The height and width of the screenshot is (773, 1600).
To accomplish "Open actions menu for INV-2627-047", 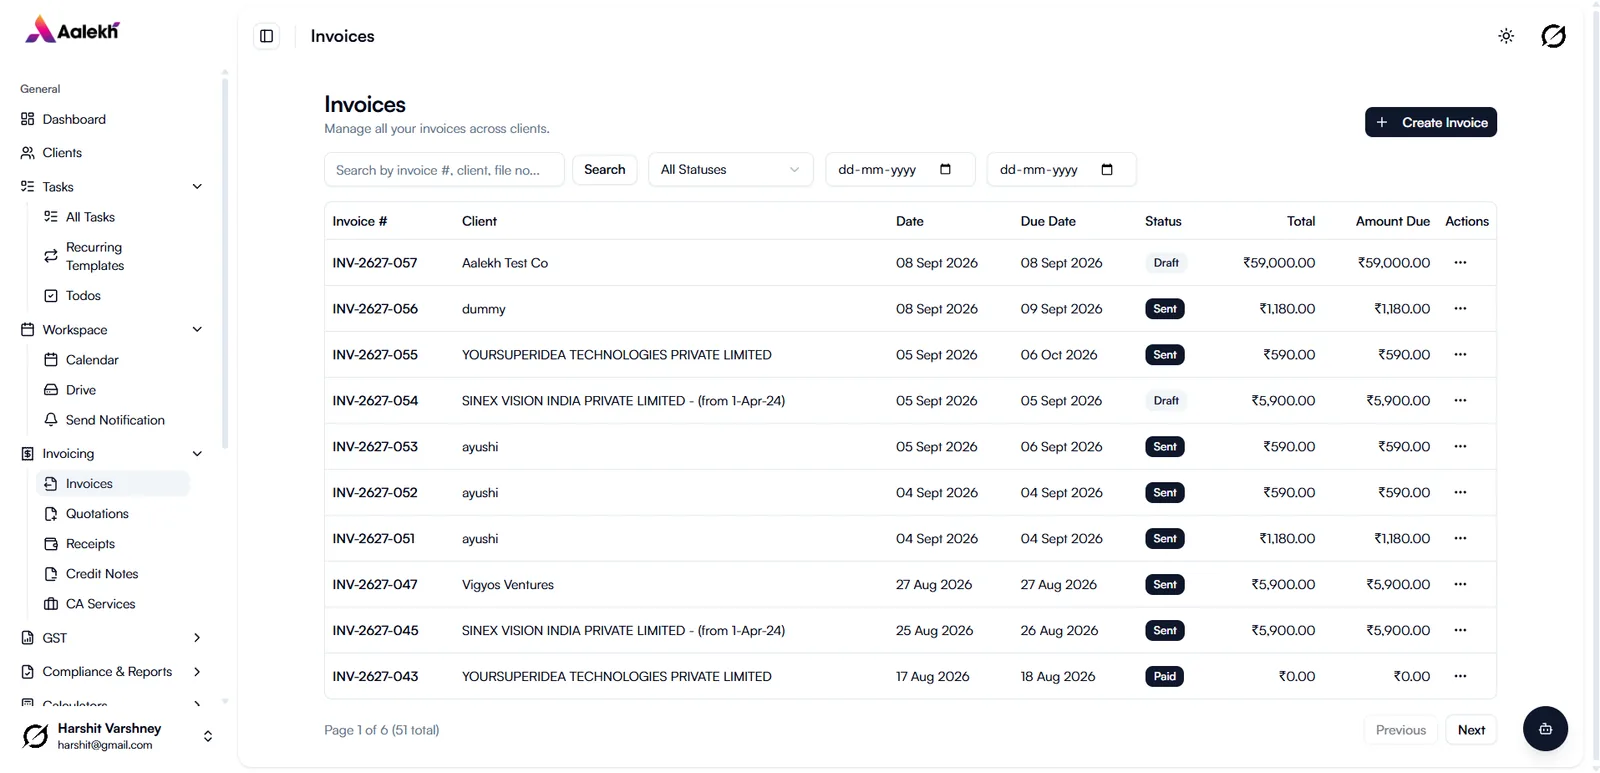I will 1460,585.
